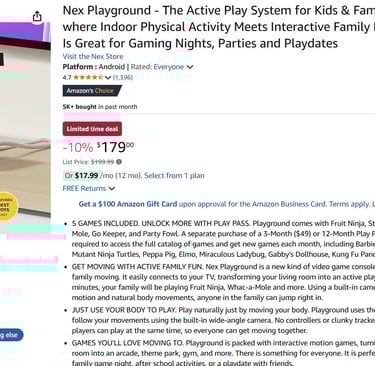
Task: Click the Amazon's Choice badge
Action: (x=92, y=91)
